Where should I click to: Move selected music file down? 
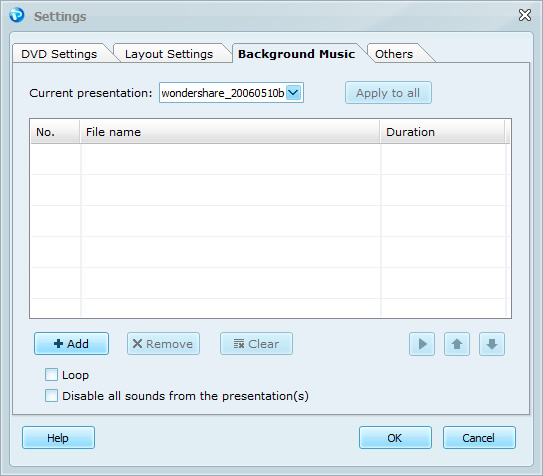click(492, 344)
